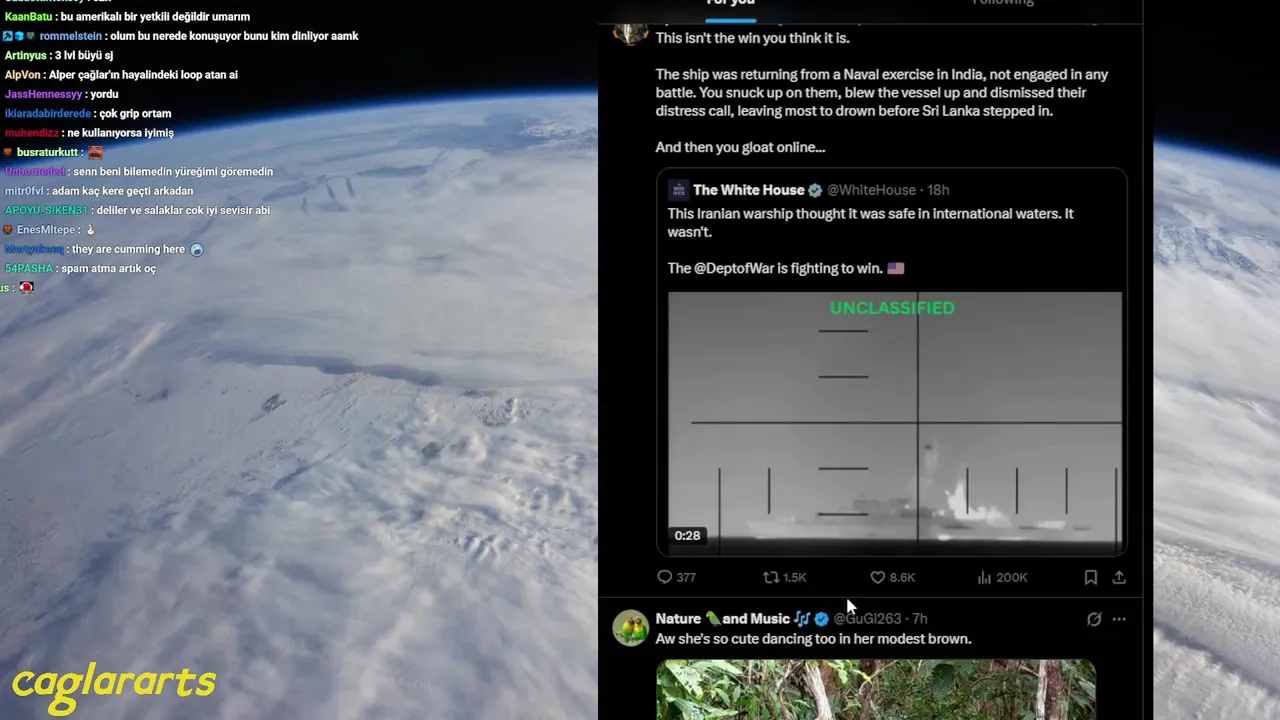Click the Nature and Music lovebirds avatar
Viewport: 1280px width, 720px height.
pos(630,628)
